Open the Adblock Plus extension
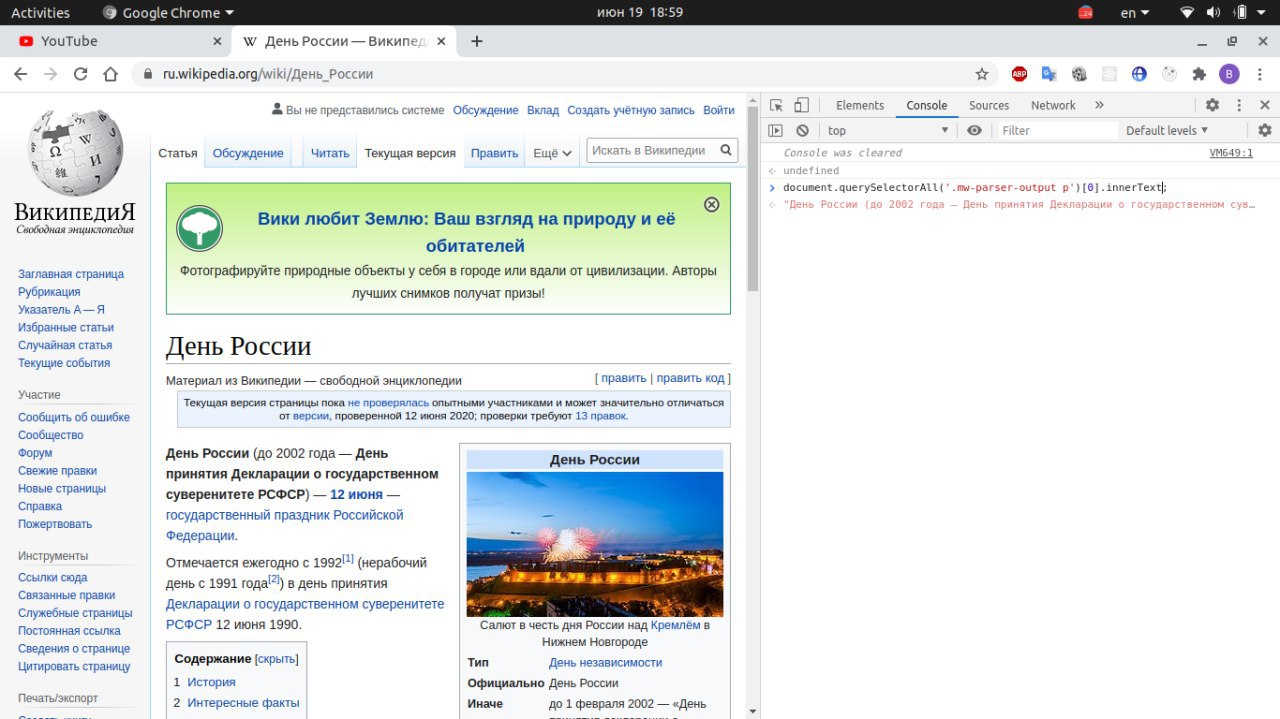This screenshot has height=719, width=1280. 1019,74
